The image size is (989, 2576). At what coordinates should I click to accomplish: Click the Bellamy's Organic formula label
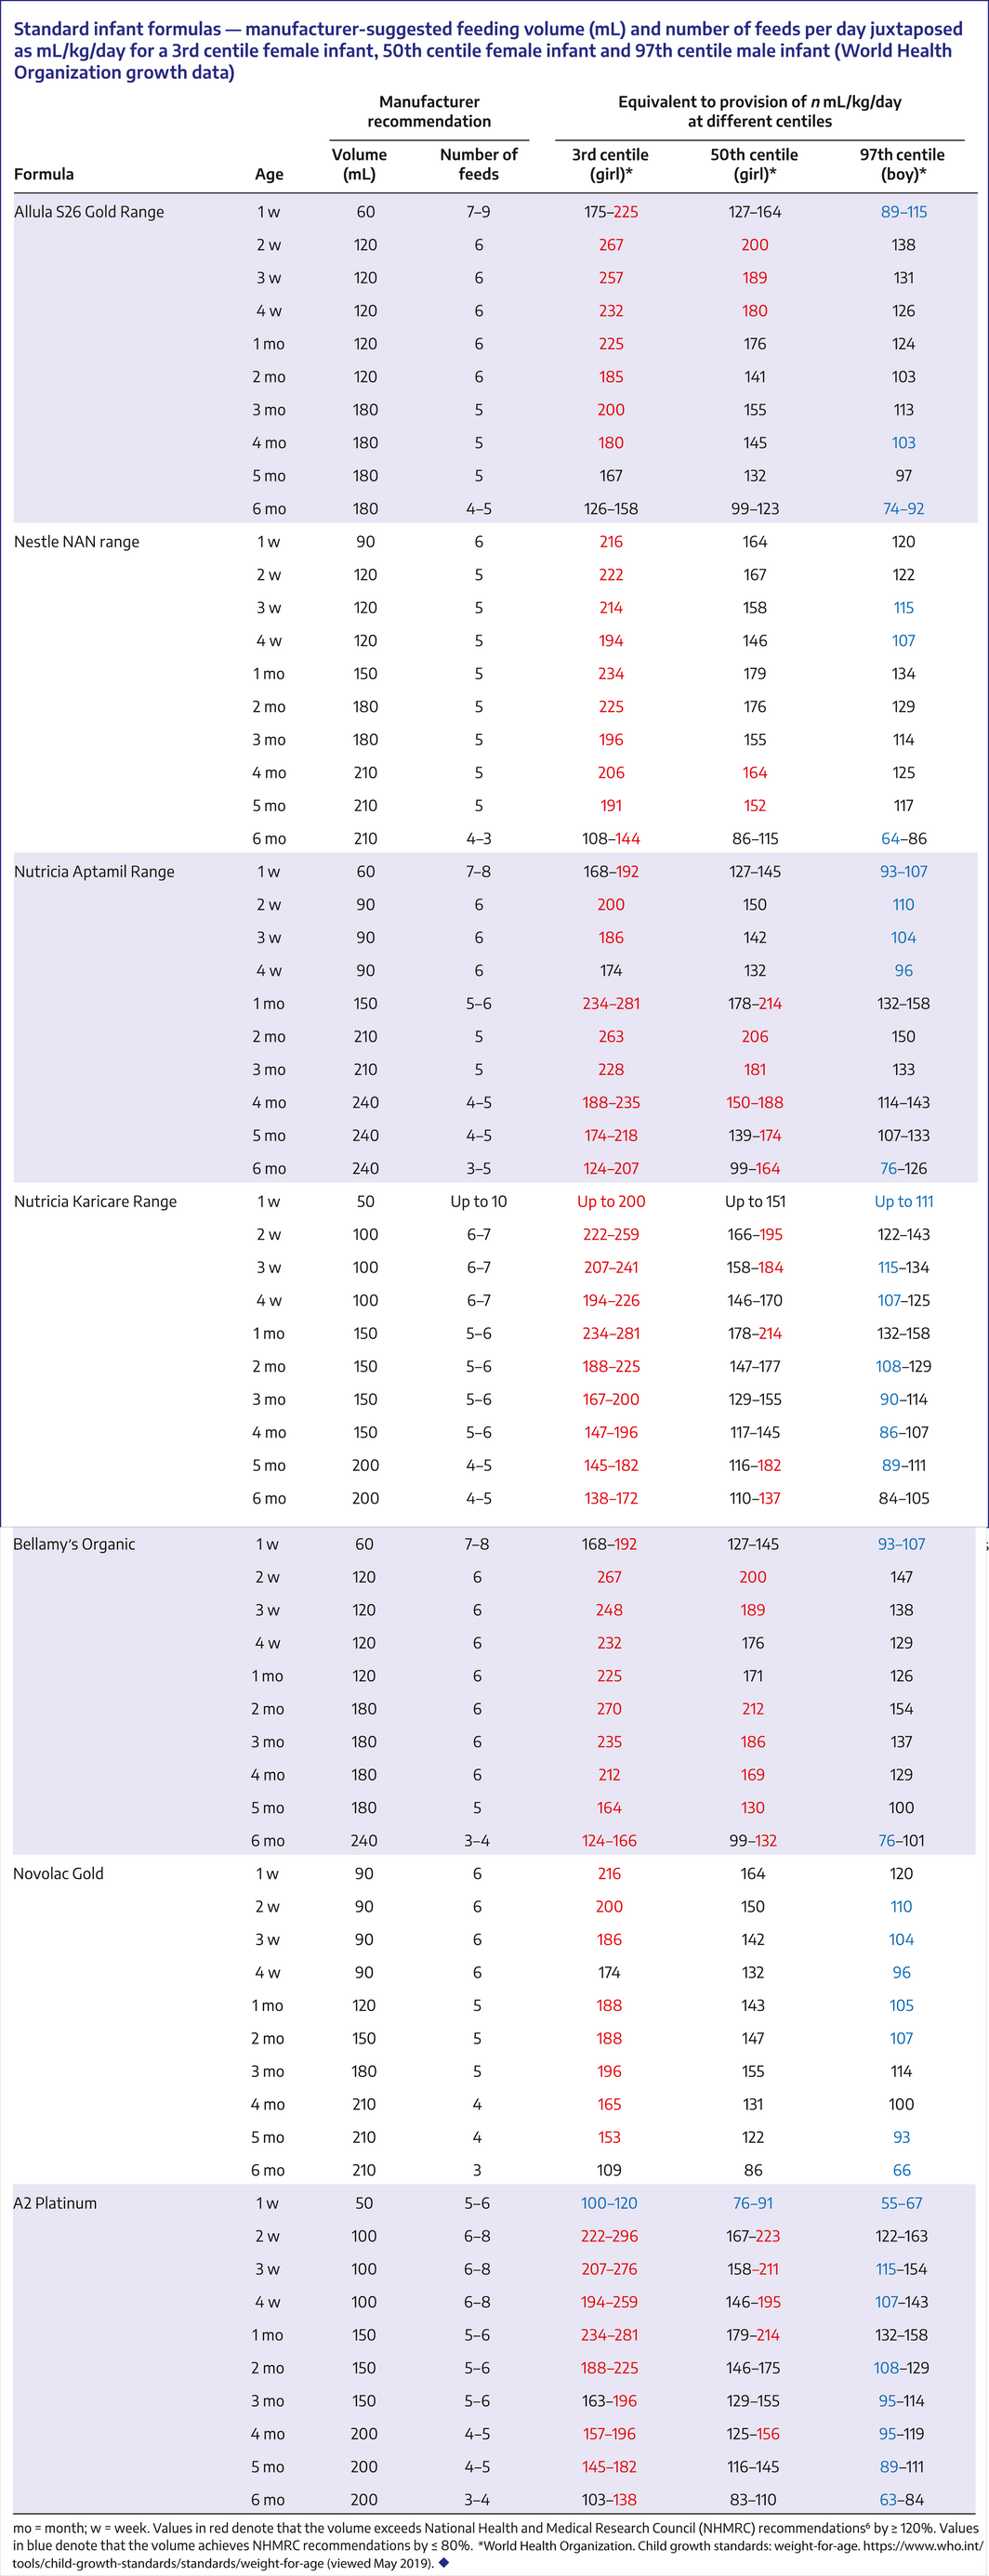(74, 1544)
